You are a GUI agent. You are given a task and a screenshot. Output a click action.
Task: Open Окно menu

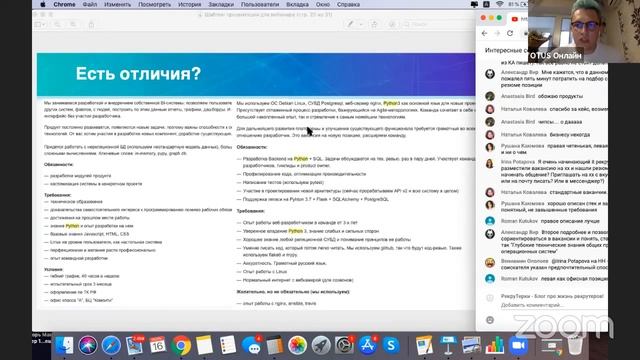pyautogui.click(x=322, y=4)
